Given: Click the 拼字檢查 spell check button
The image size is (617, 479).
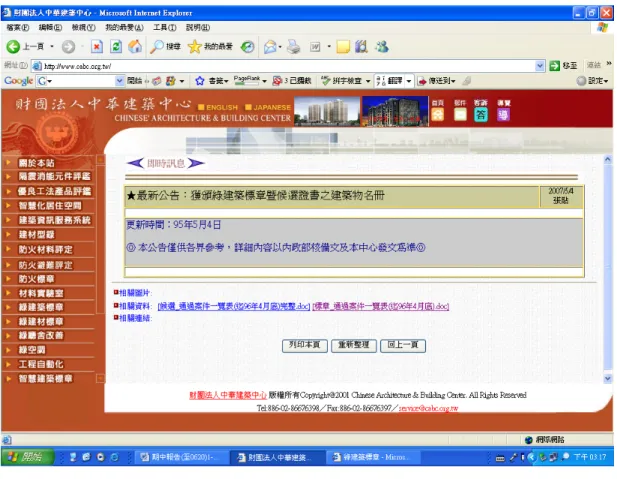Looking at the screenshot, I should 342,81.
